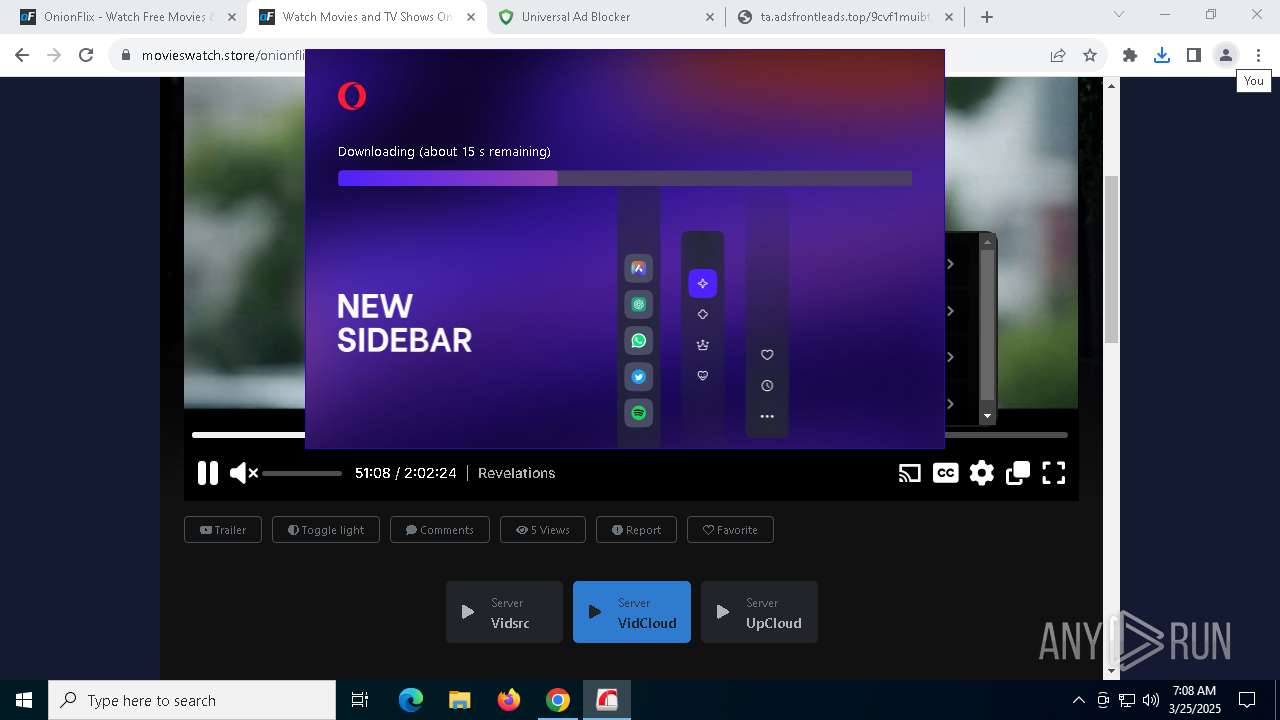Image resolution: width=1280 pixels, height=720 pixels.
Task: Unmute the video volume icon
Action: pyautogui.click(x=243, y=473)
